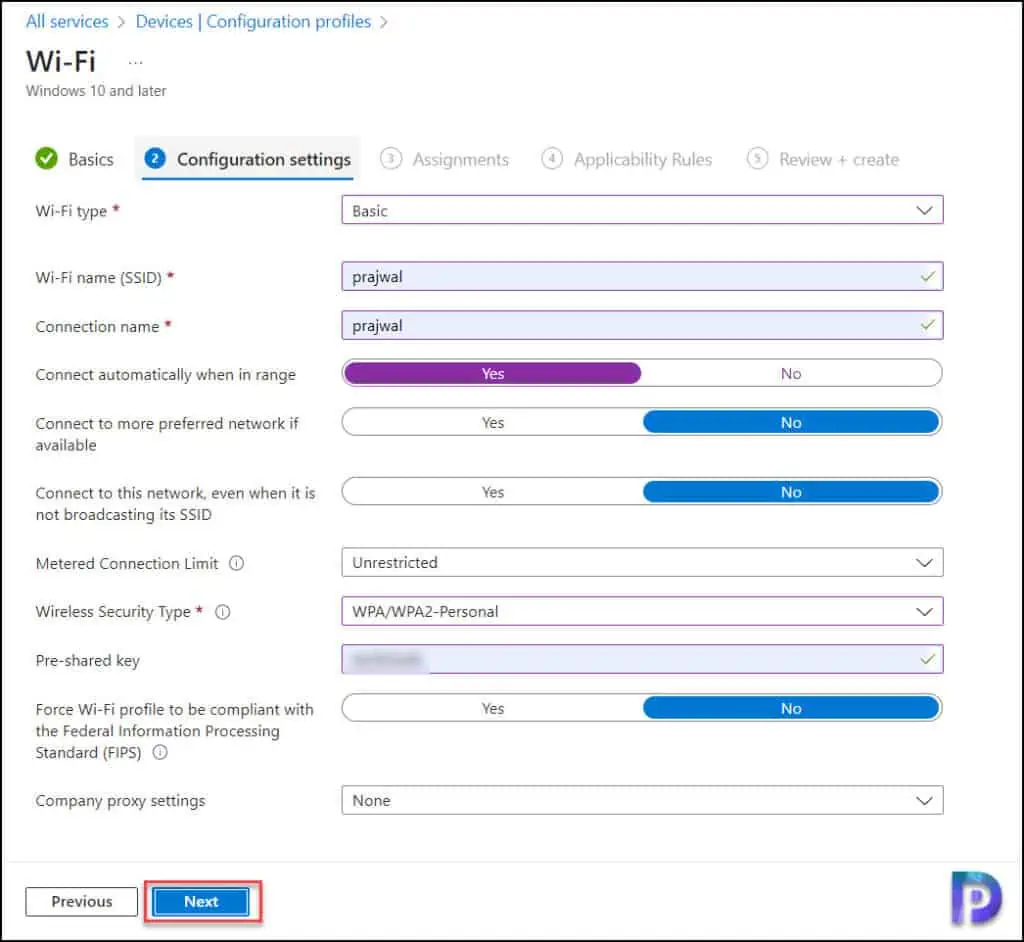Click the 'Pre-shared key' label
Viewport: 1024px width, 942px height.
tap(88, 660)
